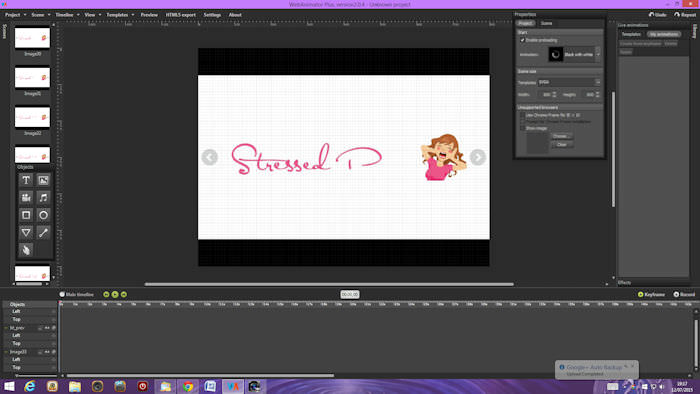Toggle lock icon on Image33 row
The image size is (700, 394).
(54, 352)
